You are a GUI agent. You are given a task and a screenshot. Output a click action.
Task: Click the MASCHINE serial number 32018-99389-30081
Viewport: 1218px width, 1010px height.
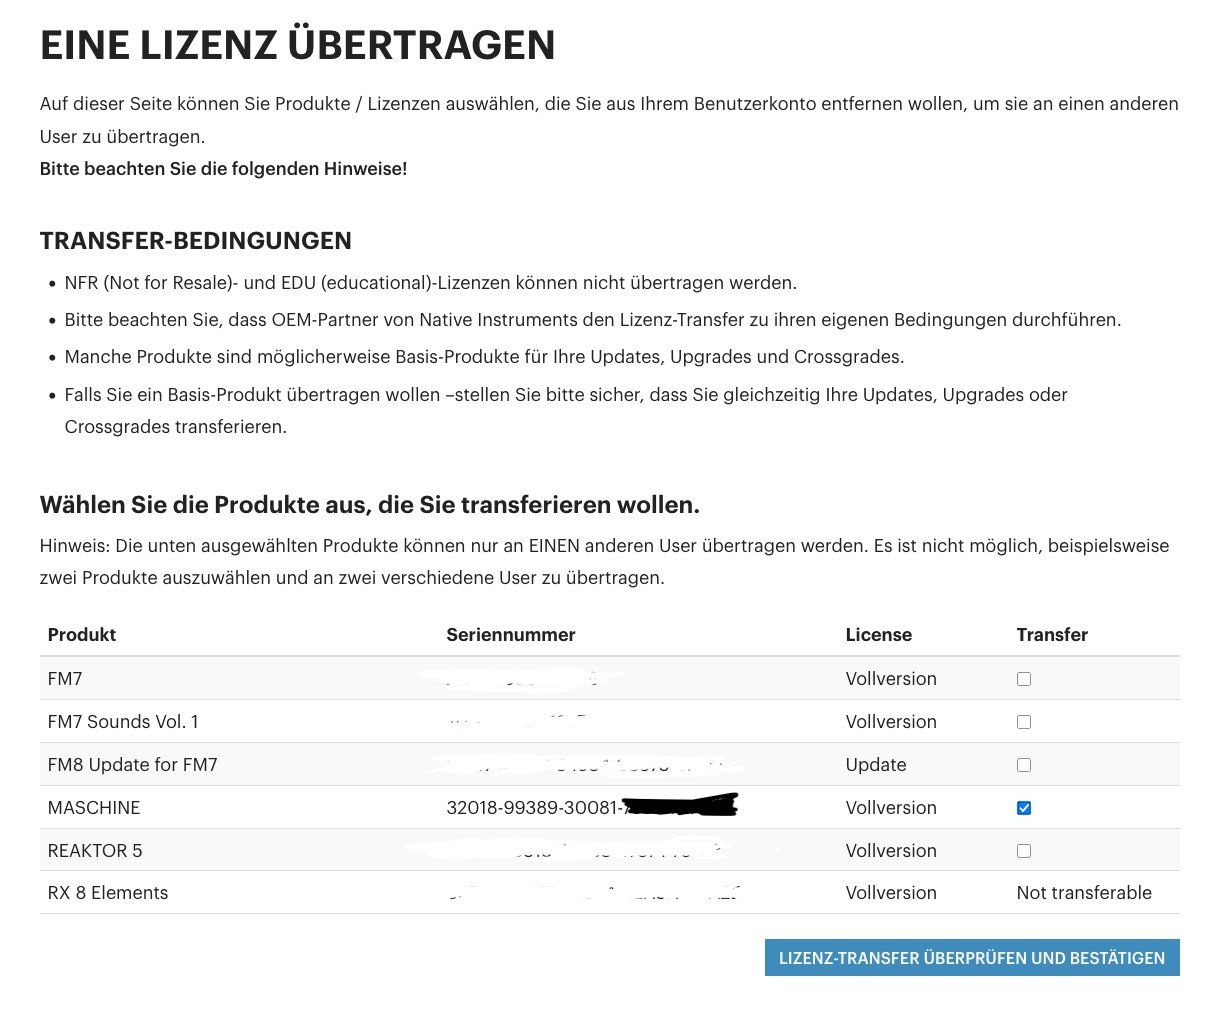click(534, 808)
